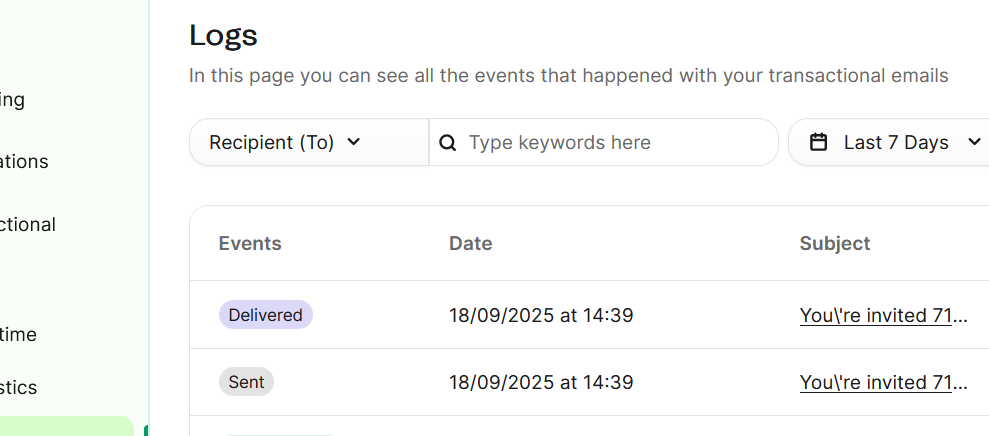Click the date in the Sent row
This screenshot has height=436, width=989.
541,382
